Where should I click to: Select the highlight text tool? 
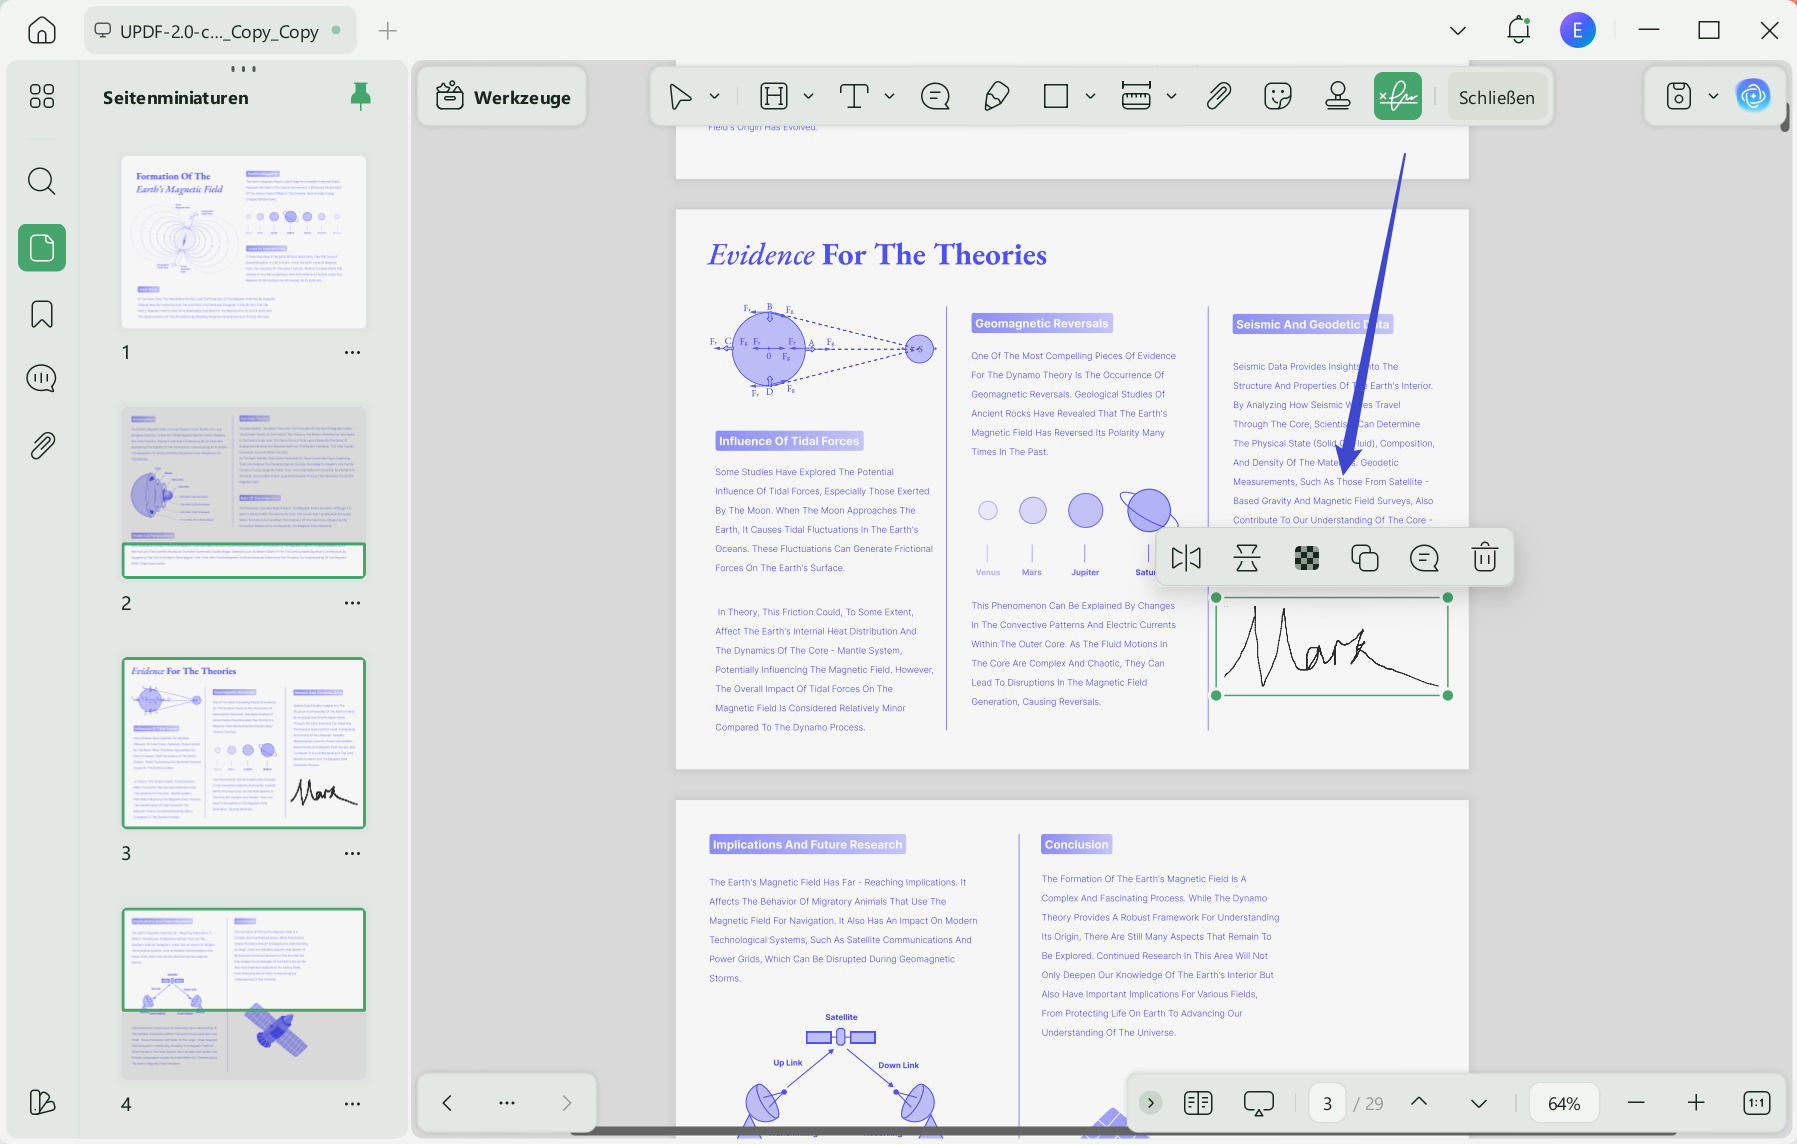click(x=774, y=97)
